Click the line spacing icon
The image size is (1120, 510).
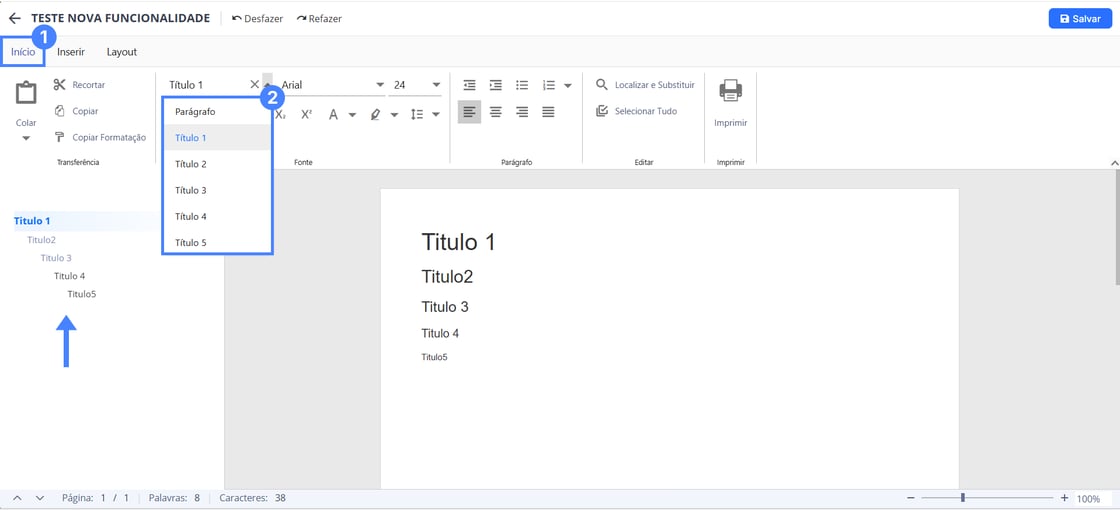tap(417, 114)
